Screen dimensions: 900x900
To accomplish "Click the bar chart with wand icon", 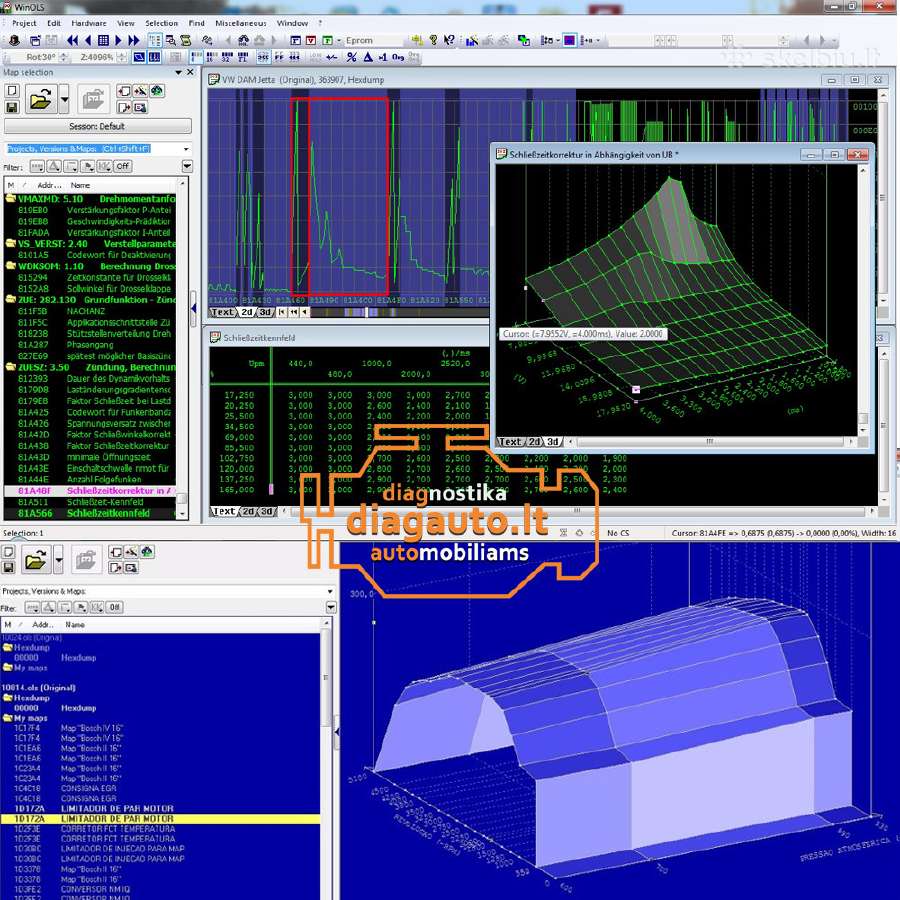I will (471, 40).
